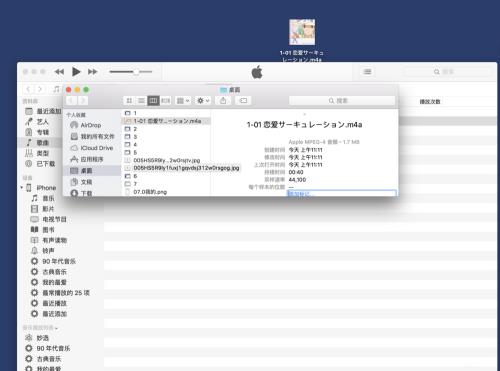The height and width of the screenshot is (371, 500).
Task: Open the iTunes Up Next list icon
Action: (367, 72)
